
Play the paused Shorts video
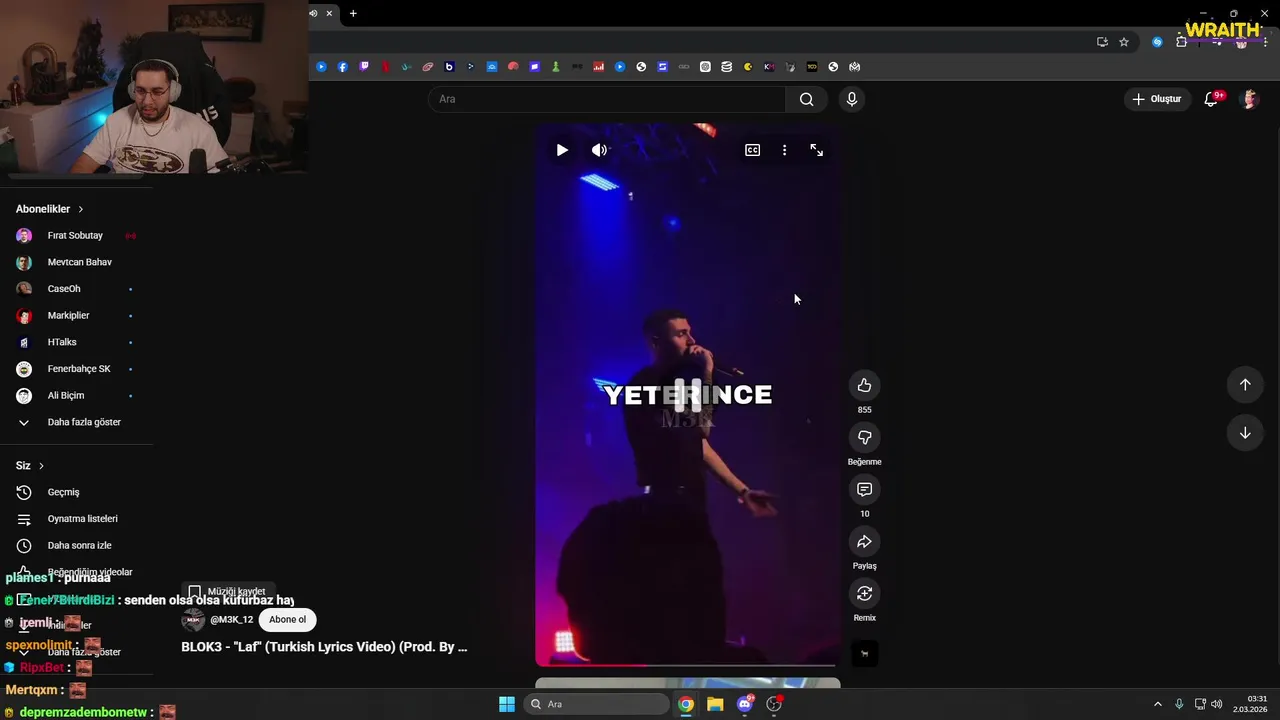[562, 150]
